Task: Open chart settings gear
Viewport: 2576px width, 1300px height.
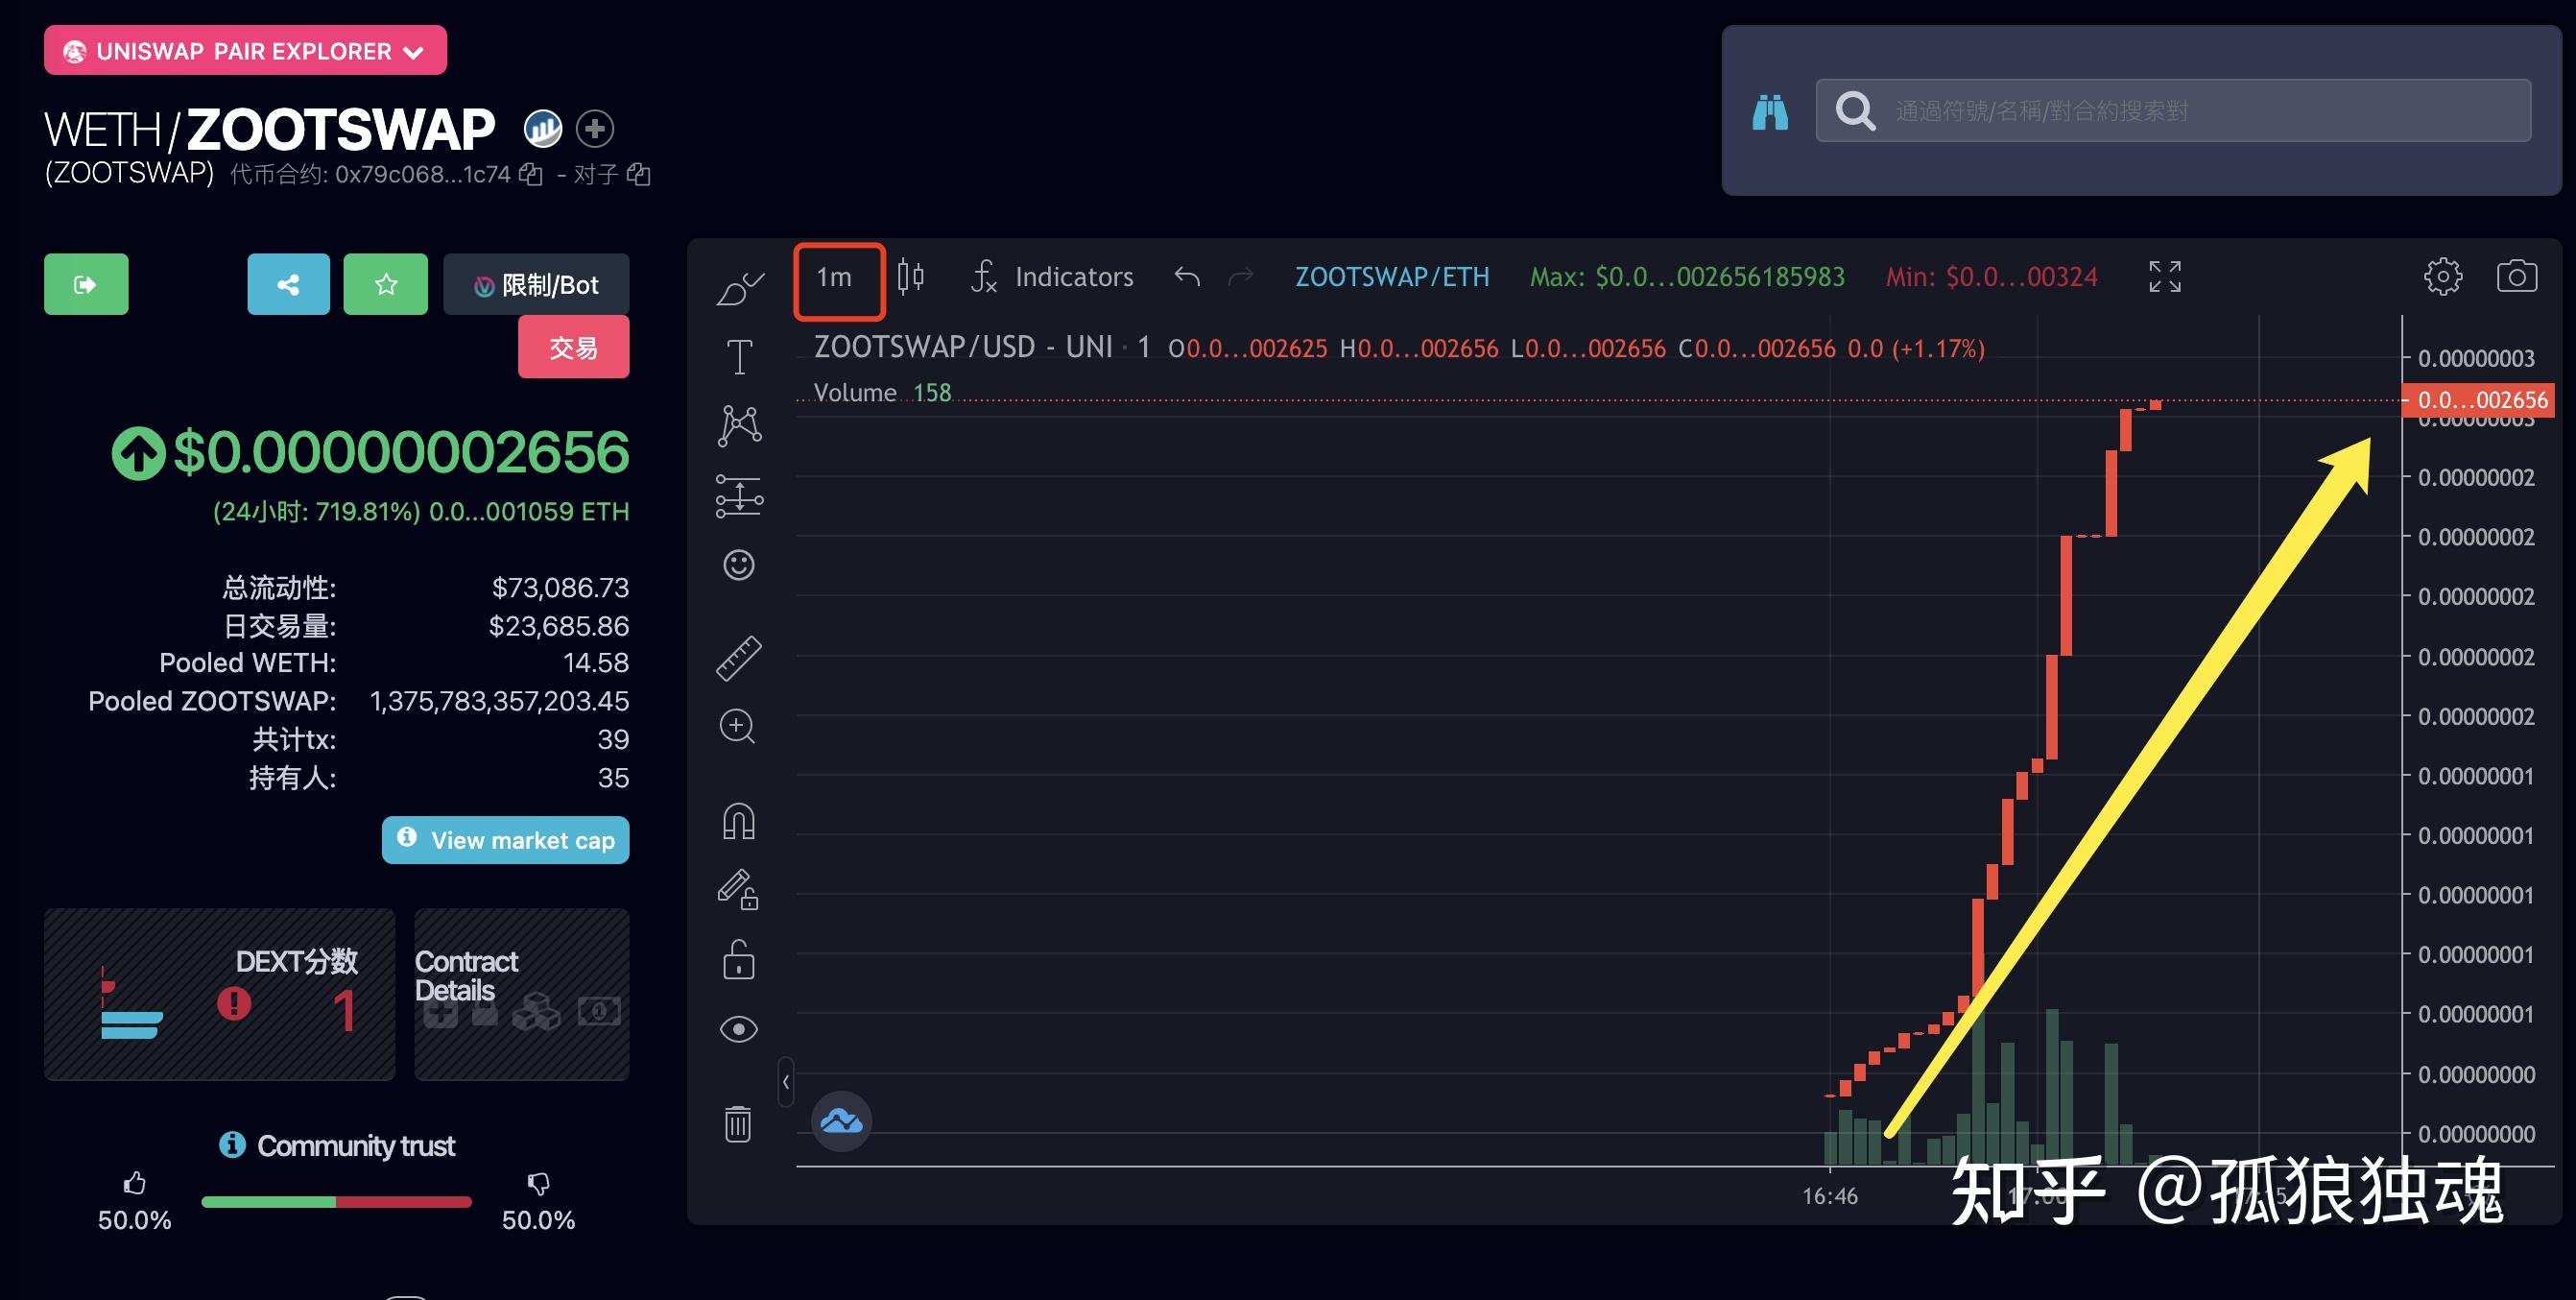Action: [2443, 276]
